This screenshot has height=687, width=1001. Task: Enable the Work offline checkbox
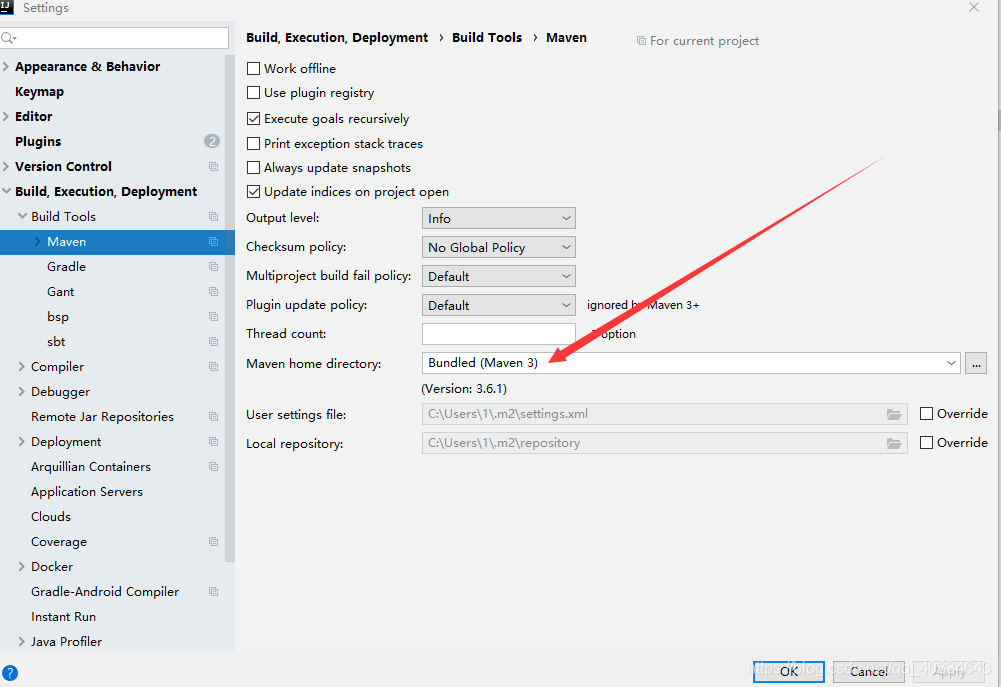point(253,68)
